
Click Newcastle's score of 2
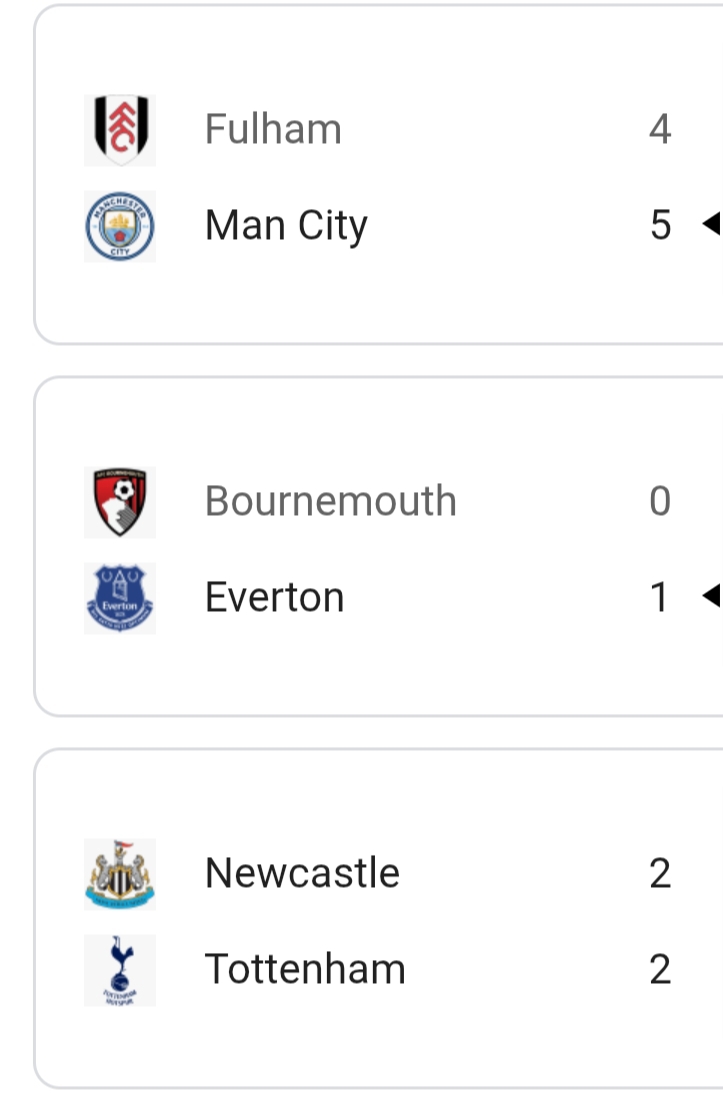point(660,874)
